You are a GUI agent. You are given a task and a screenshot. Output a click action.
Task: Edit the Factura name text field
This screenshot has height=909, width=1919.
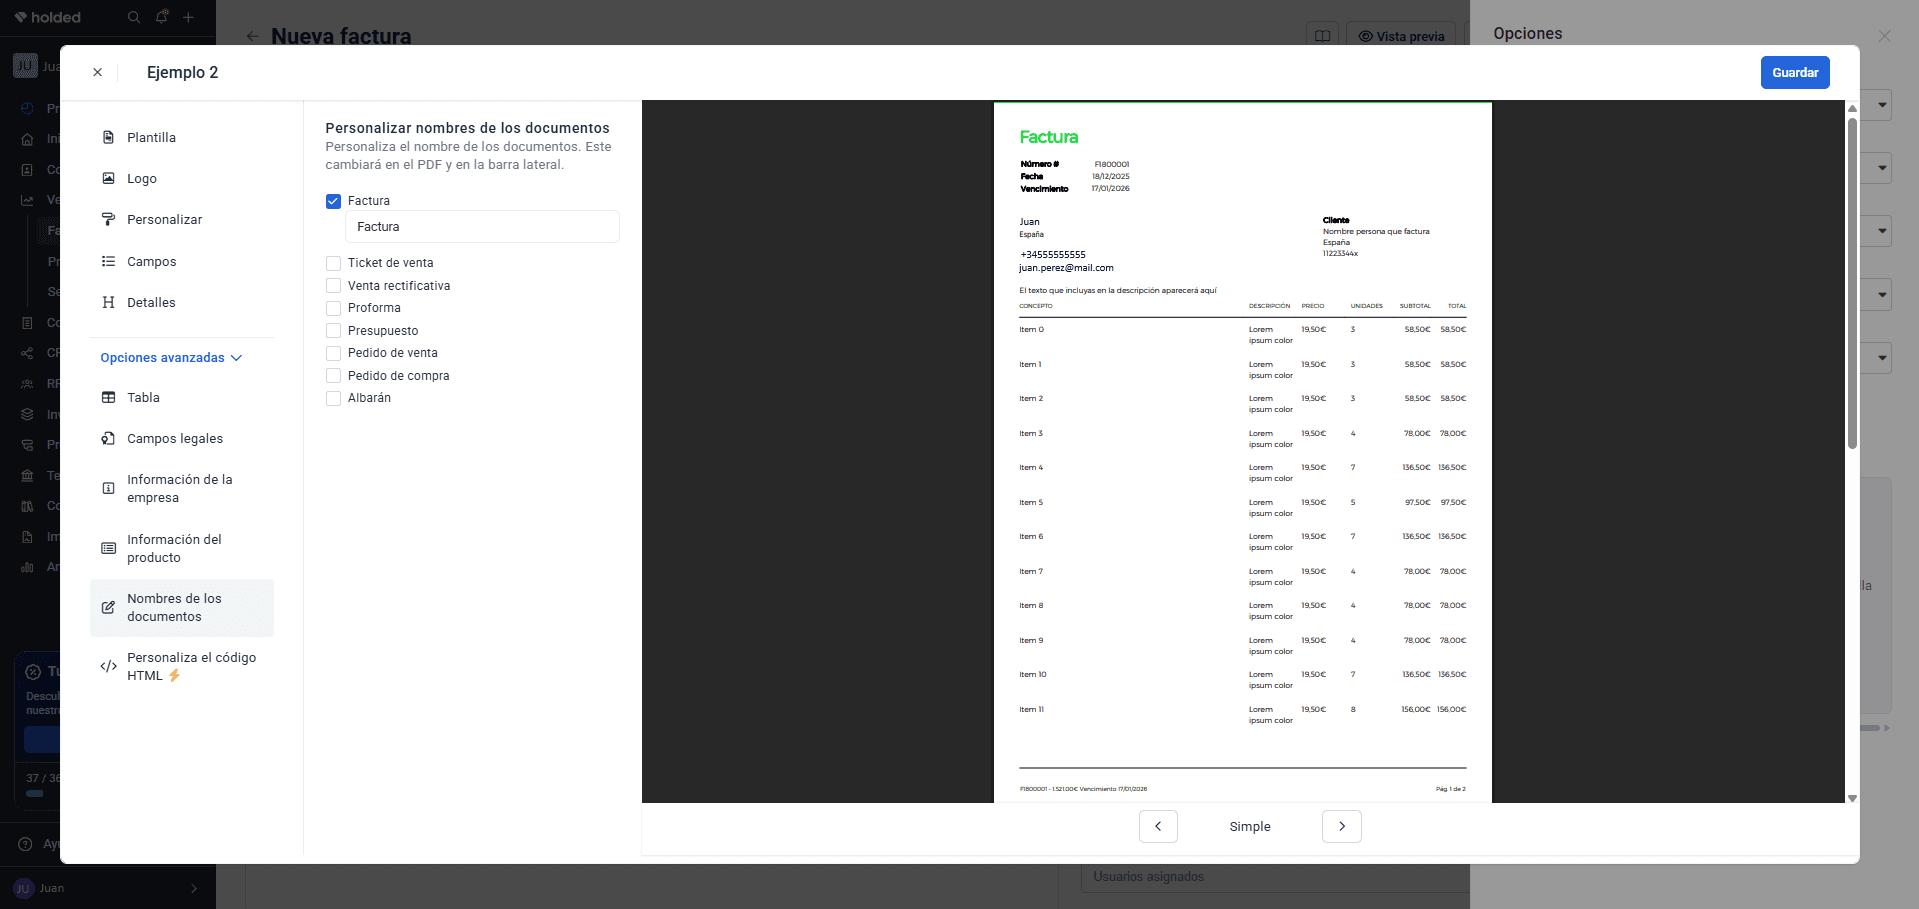click(482, 227)
